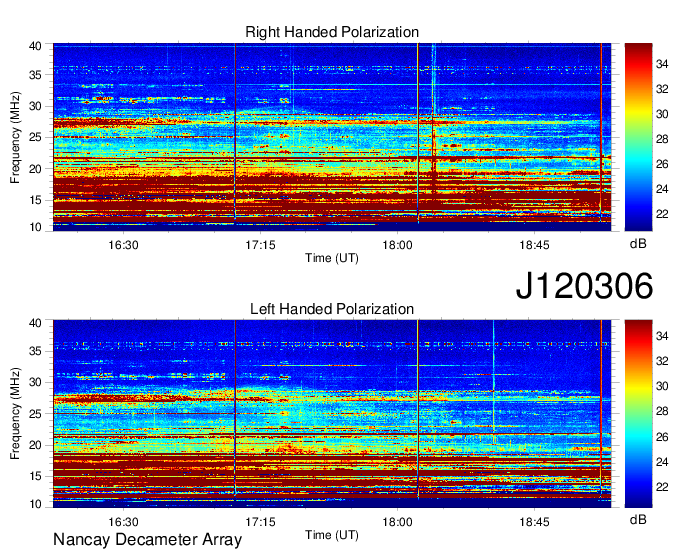Image resolution: width=680 pixels, height=552 pixels.
Task: Click the "Left Handed Polarization" plot title
Action: click(x=332, y=309)
